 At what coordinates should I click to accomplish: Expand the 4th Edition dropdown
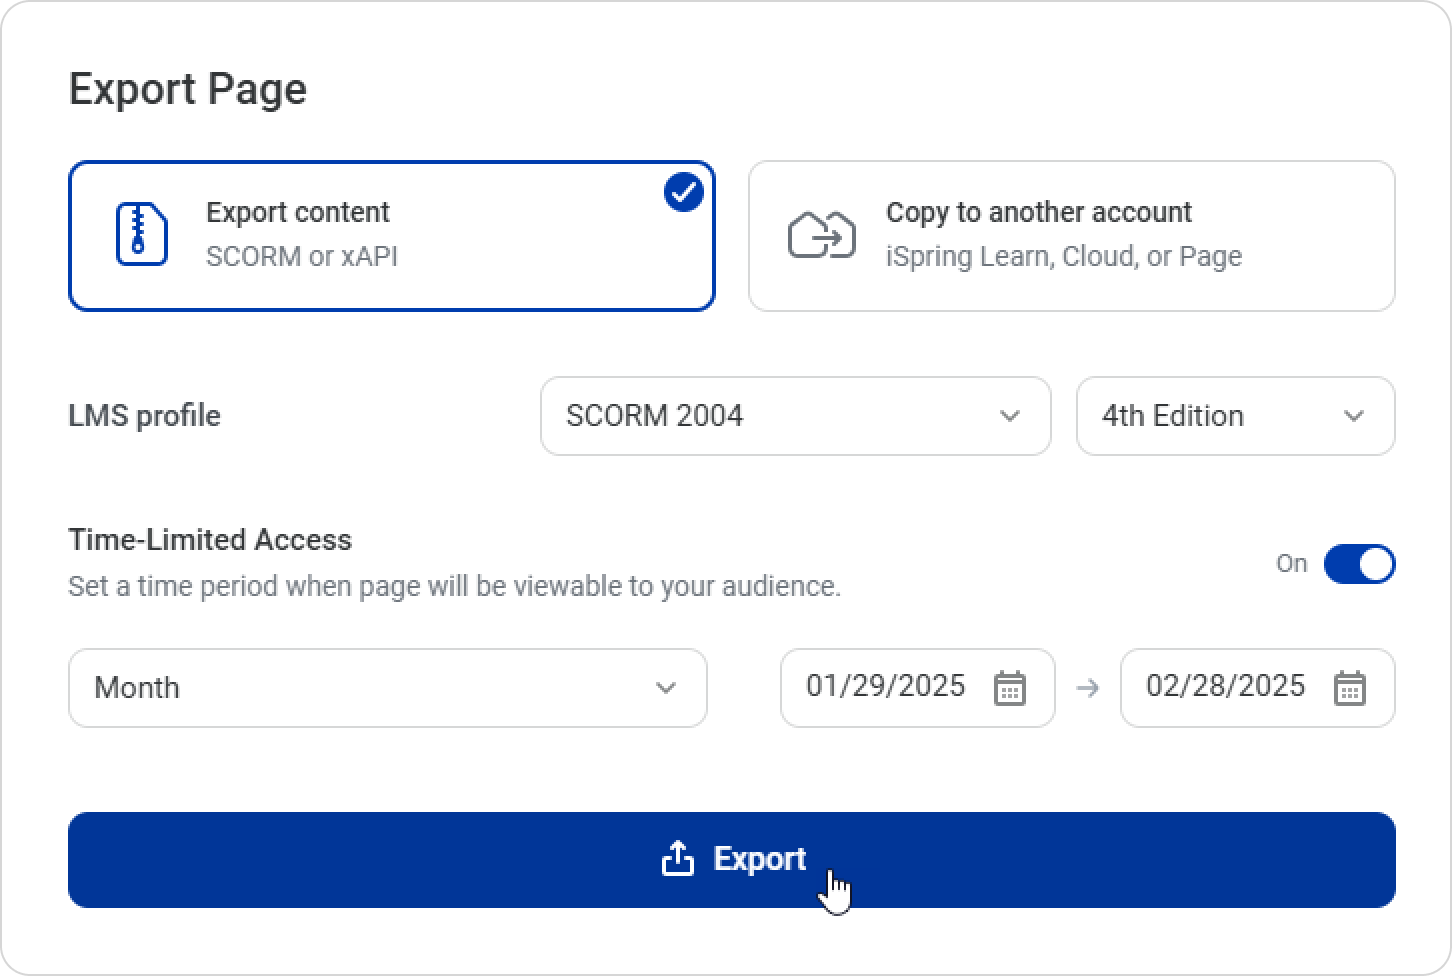pyautogui.click(x=1234, y=416)
